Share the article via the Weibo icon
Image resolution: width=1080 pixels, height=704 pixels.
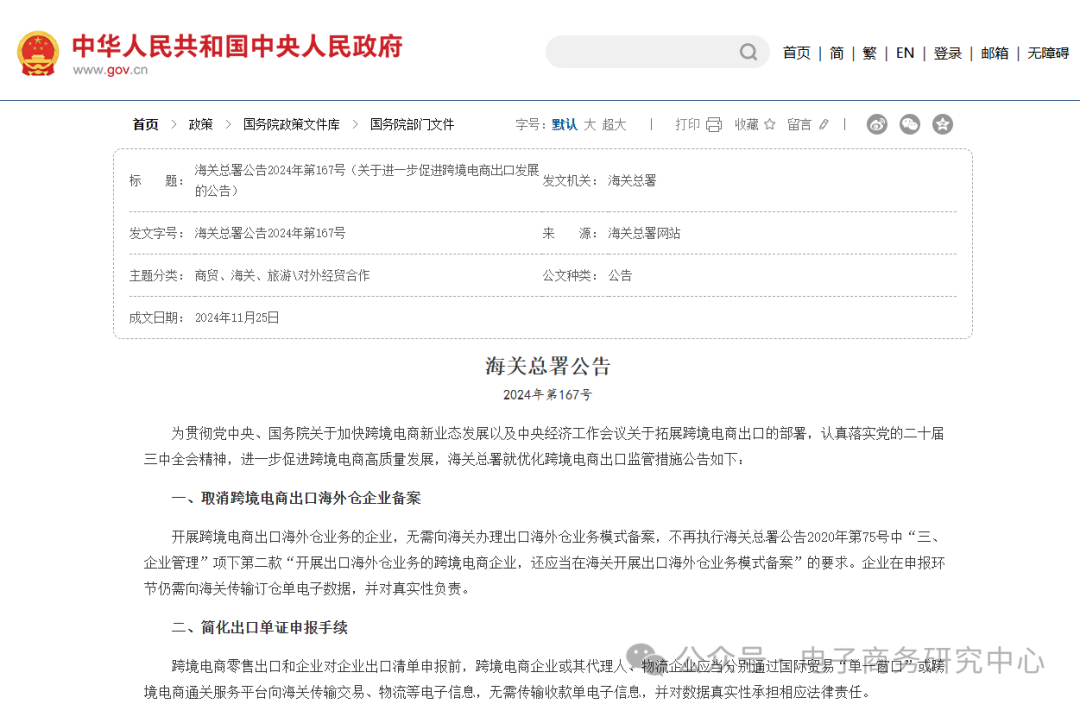(877, 124)
